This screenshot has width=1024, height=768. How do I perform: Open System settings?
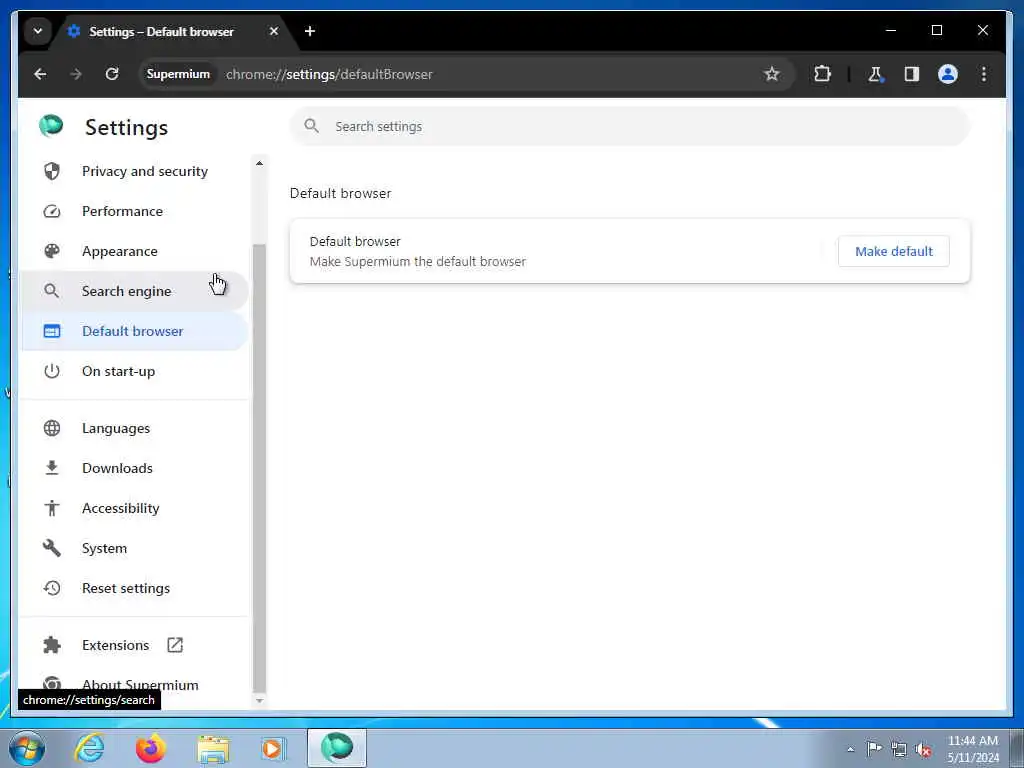(133, 549)
